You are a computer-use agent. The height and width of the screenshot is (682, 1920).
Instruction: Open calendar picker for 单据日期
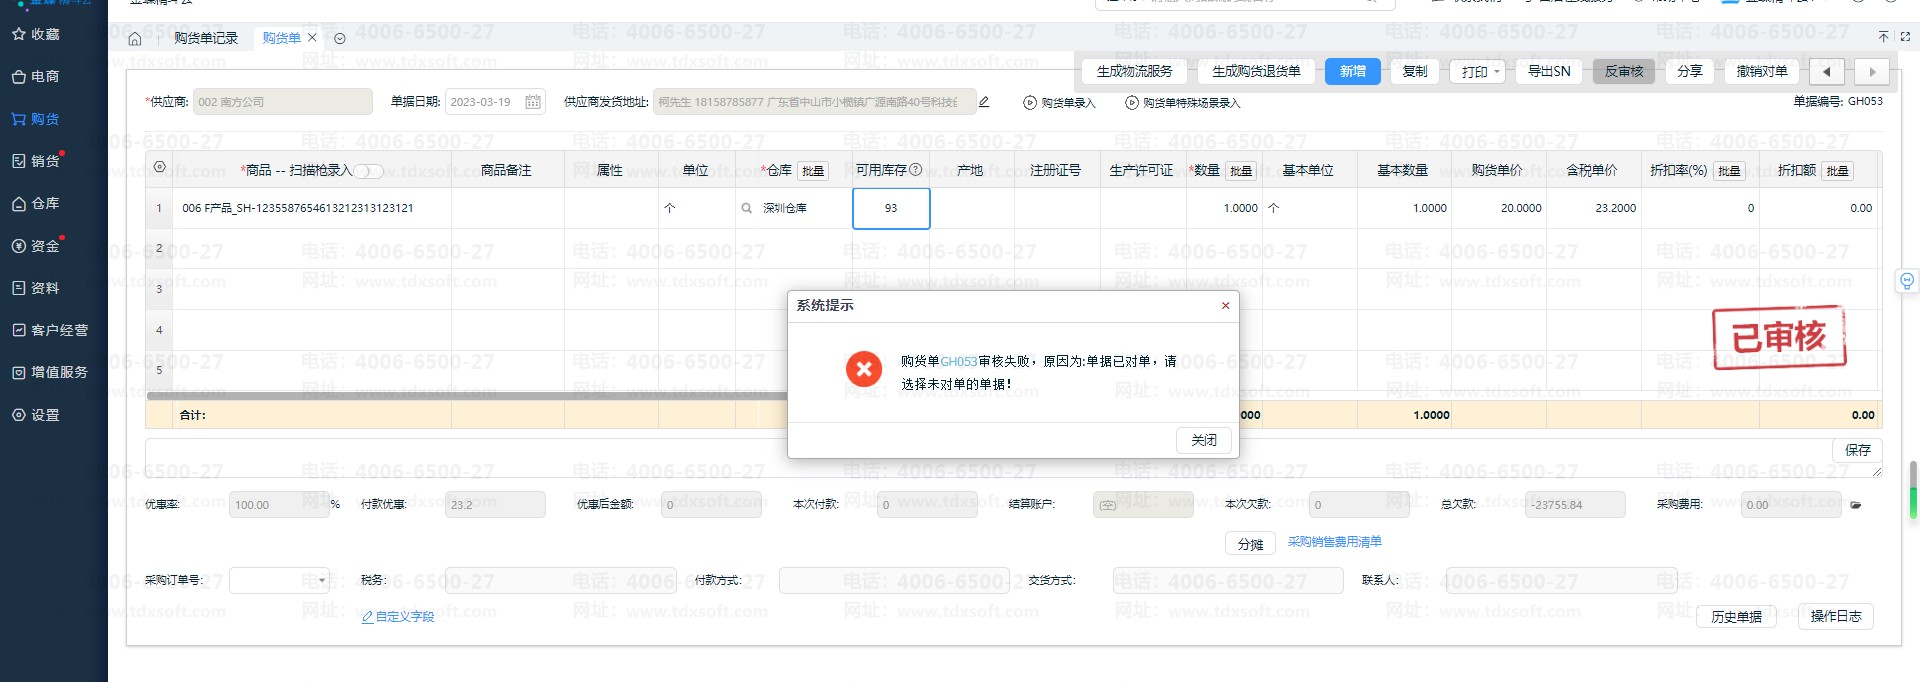click(x=533, y=102)
